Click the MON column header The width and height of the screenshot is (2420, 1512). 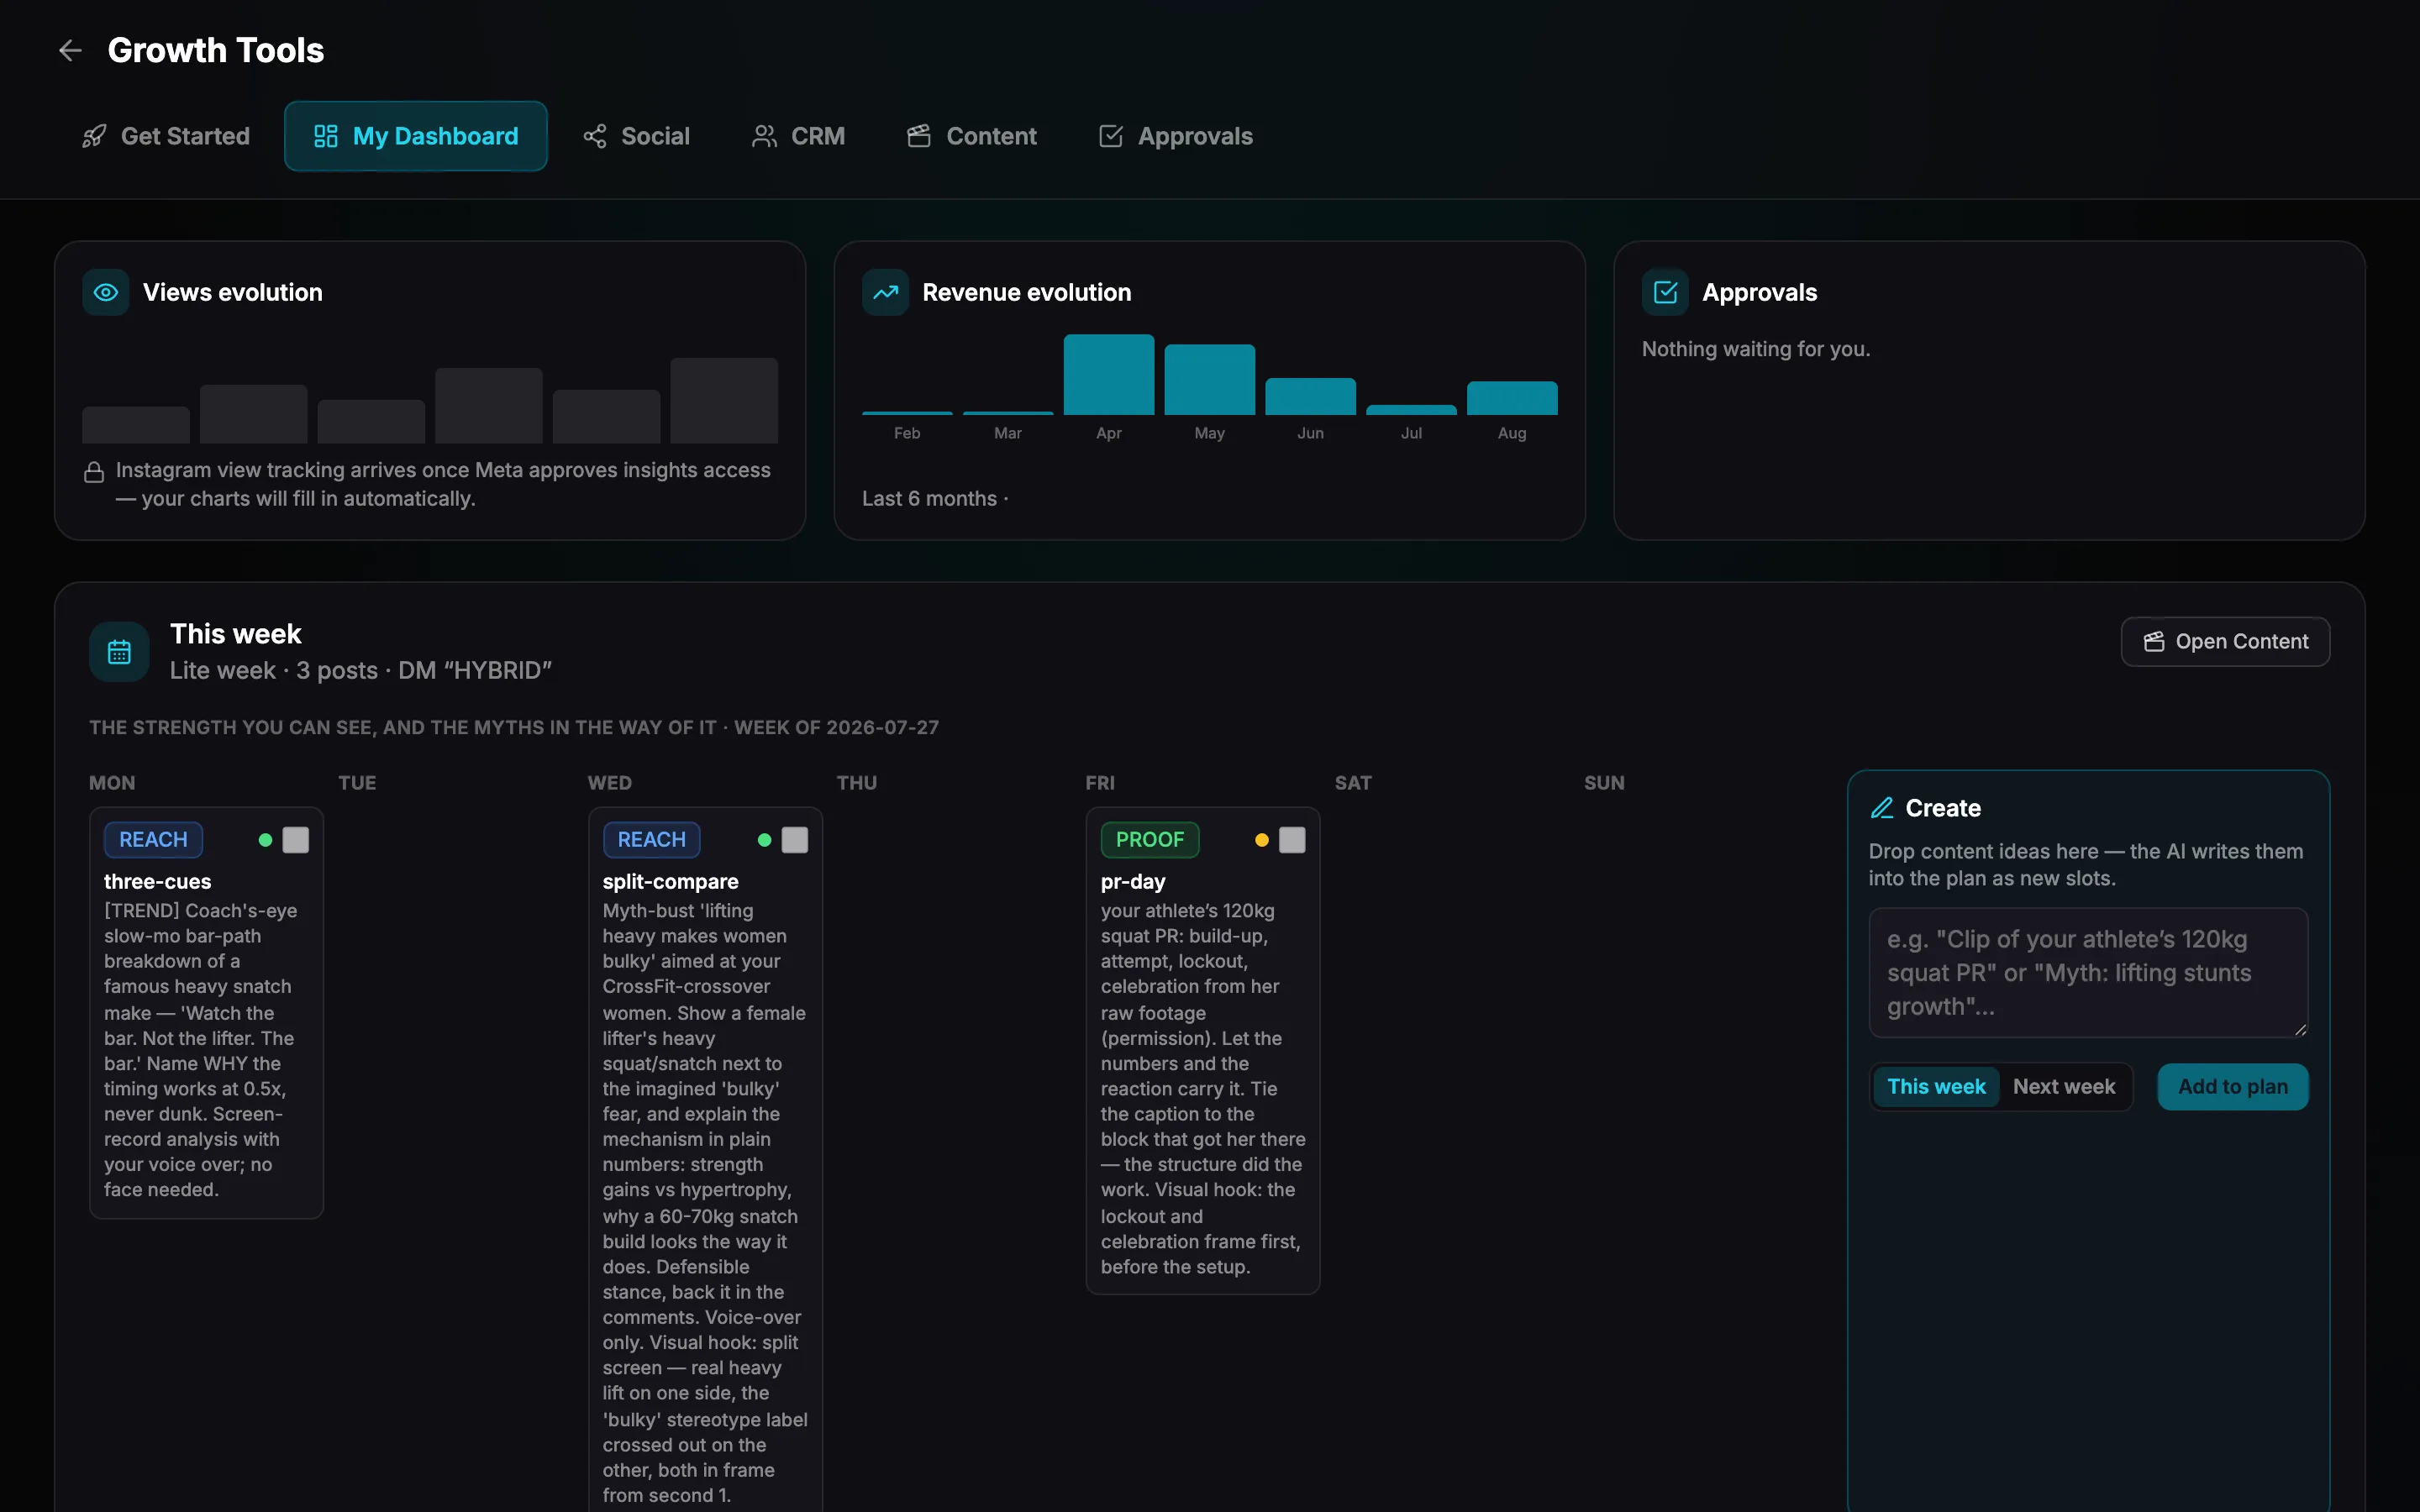click(x=112, y=783)
